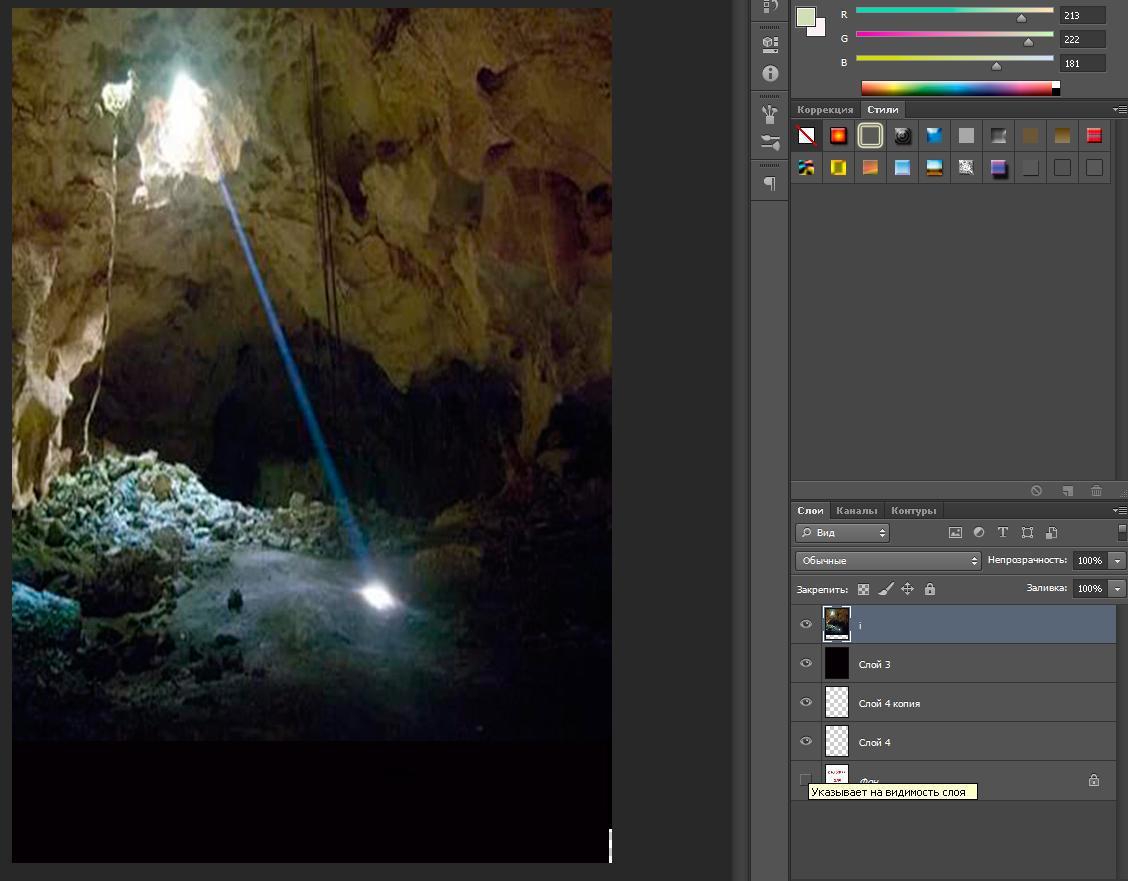Toggle visibility of Слой 4 копия

click(x=806, y=702)
